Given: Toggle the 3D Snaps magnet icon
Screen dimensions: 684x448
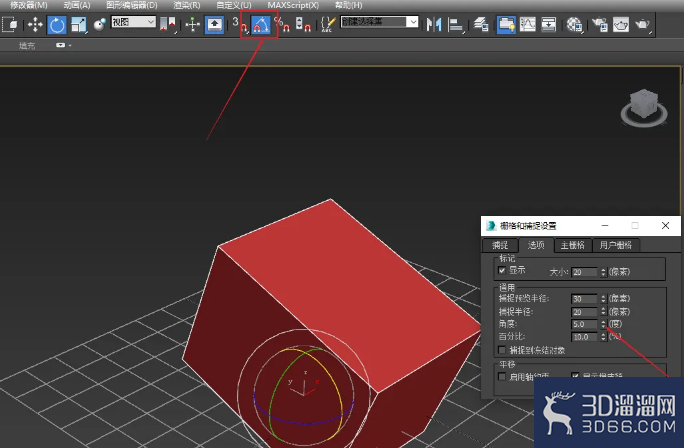Looking at the screenshot, I should pyautogui.click(x=239, y=24).
